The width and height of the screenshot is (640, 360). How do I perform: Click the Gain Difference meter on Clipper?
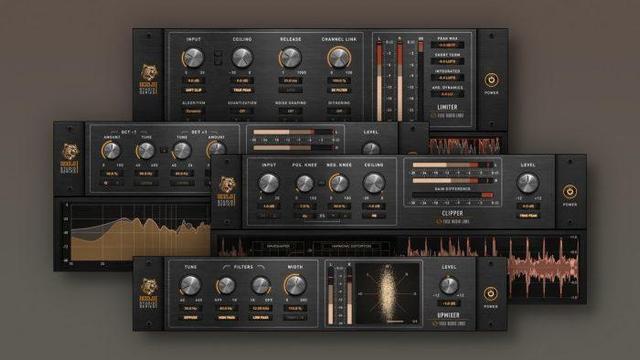pos(453,195)
